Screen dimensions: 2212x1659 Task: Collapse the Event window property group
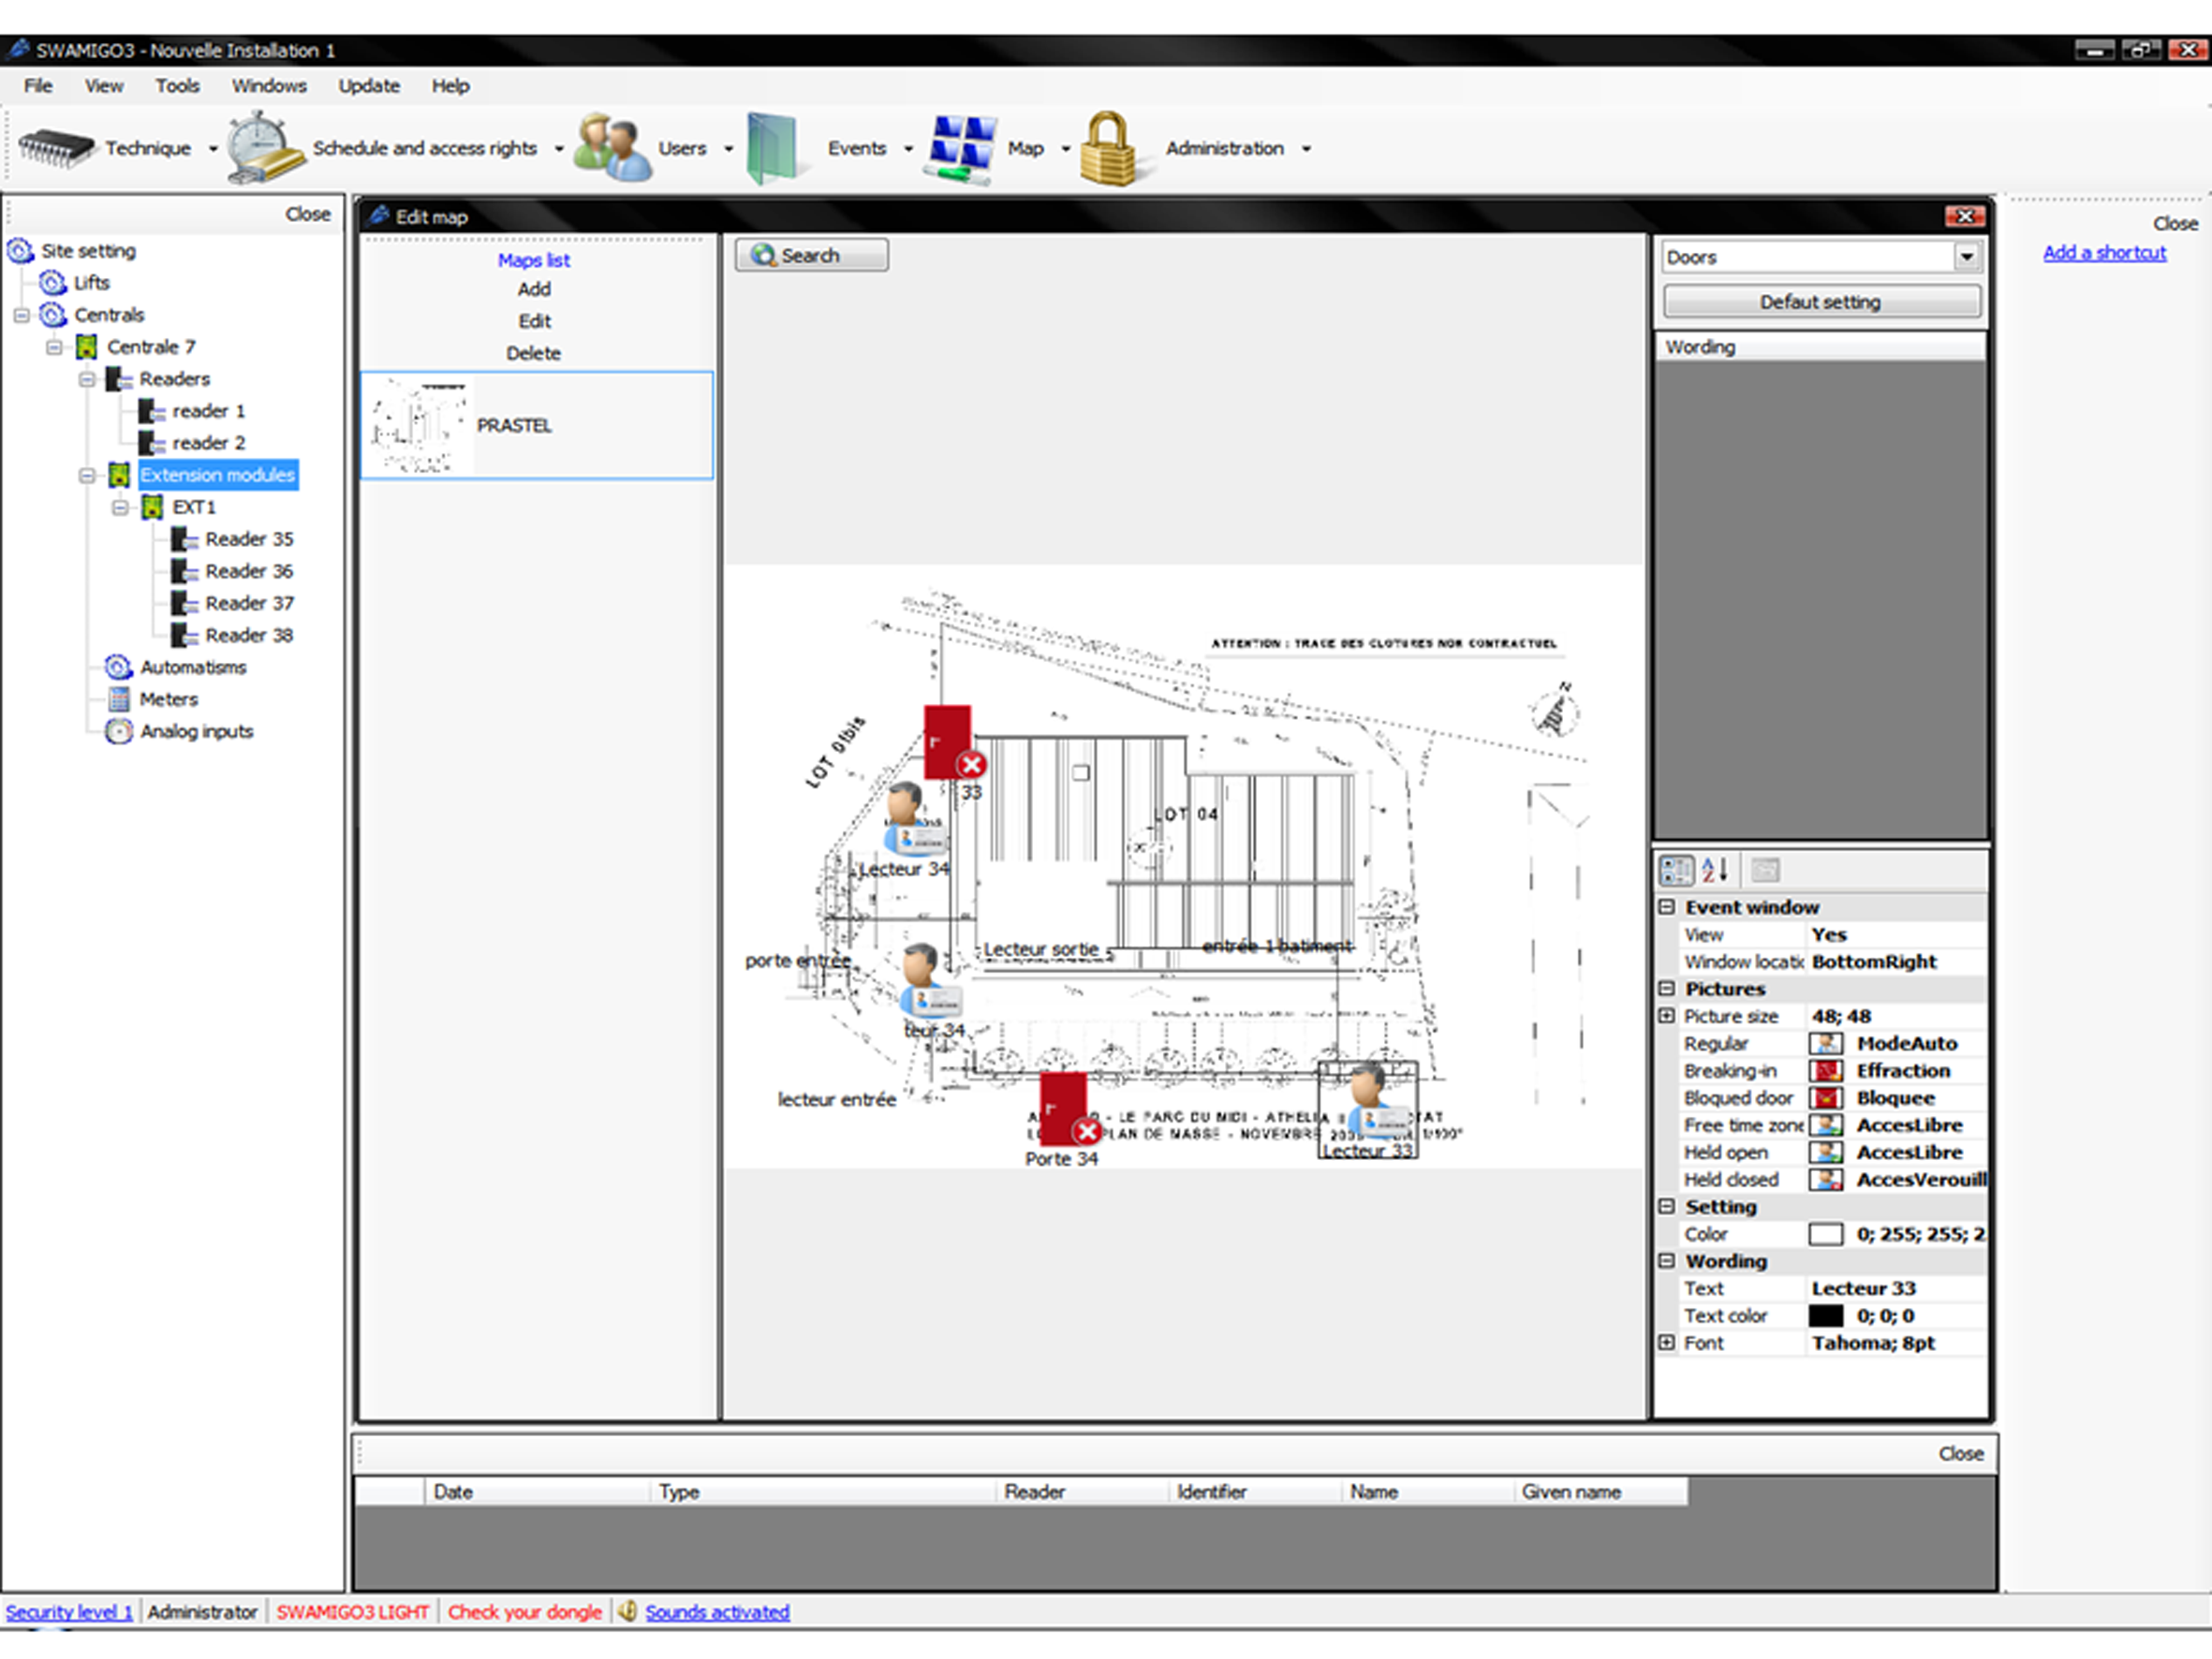coord(1666,907)
